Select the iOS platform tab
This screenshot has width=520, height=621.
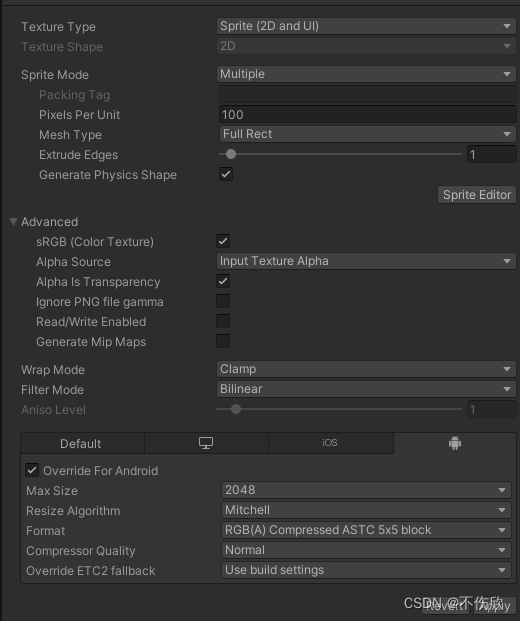330,443
